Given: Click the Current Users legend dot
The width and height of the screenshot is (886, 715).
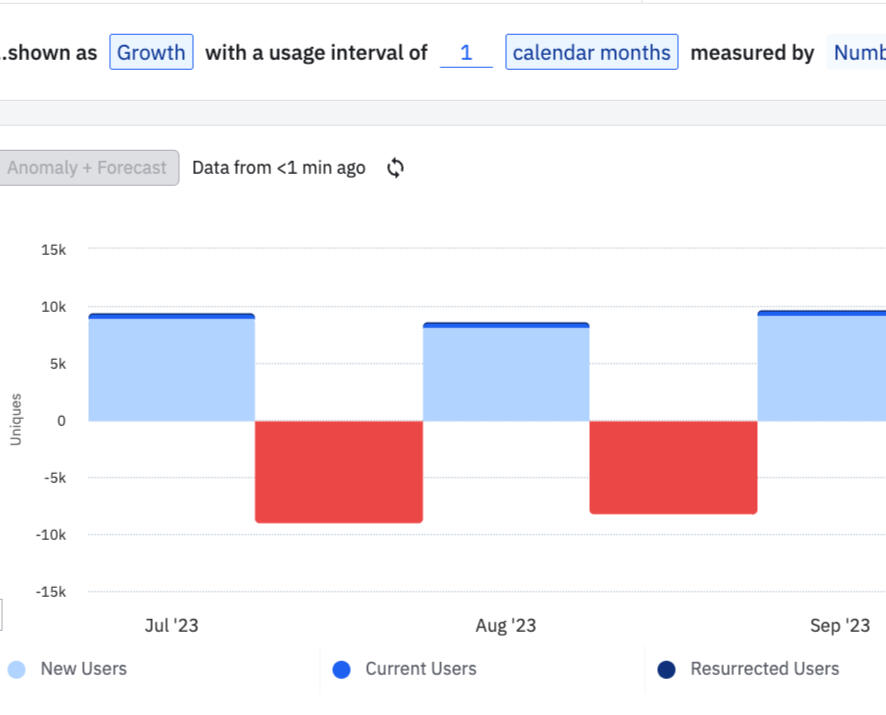Looking at the screenshot, I should pos(341,669).
